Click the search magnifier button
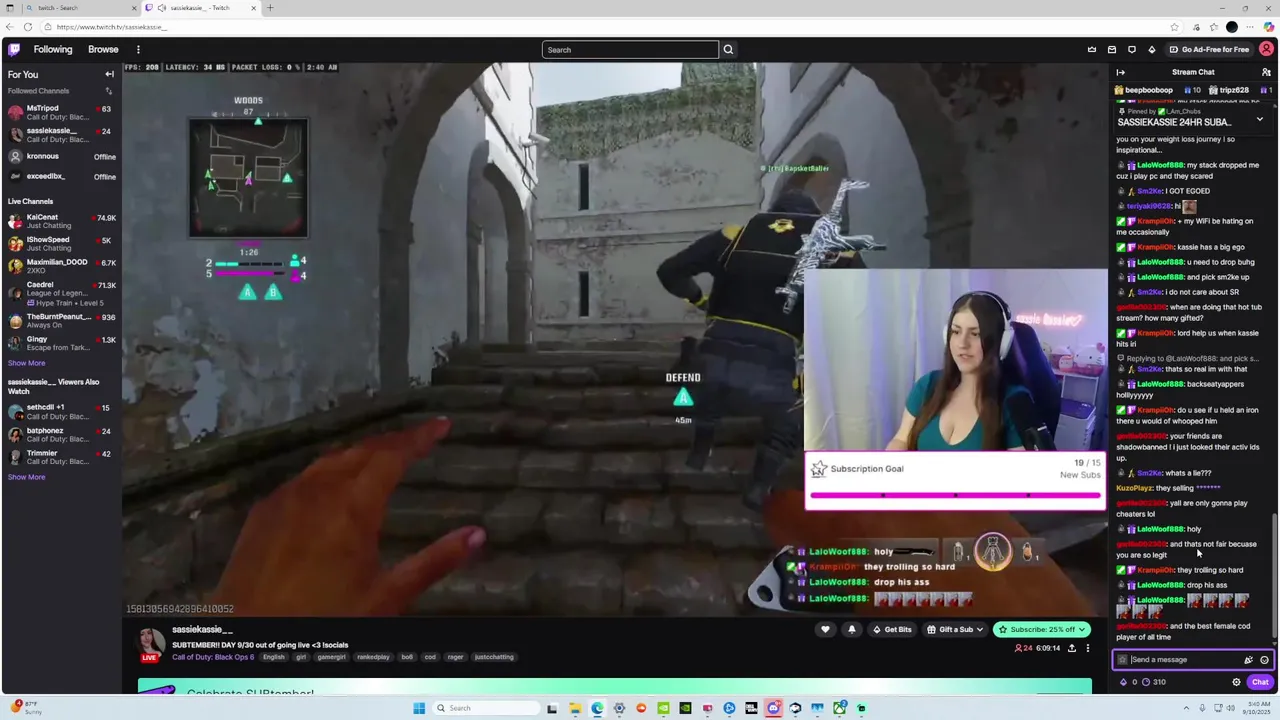 coord(728,49)
